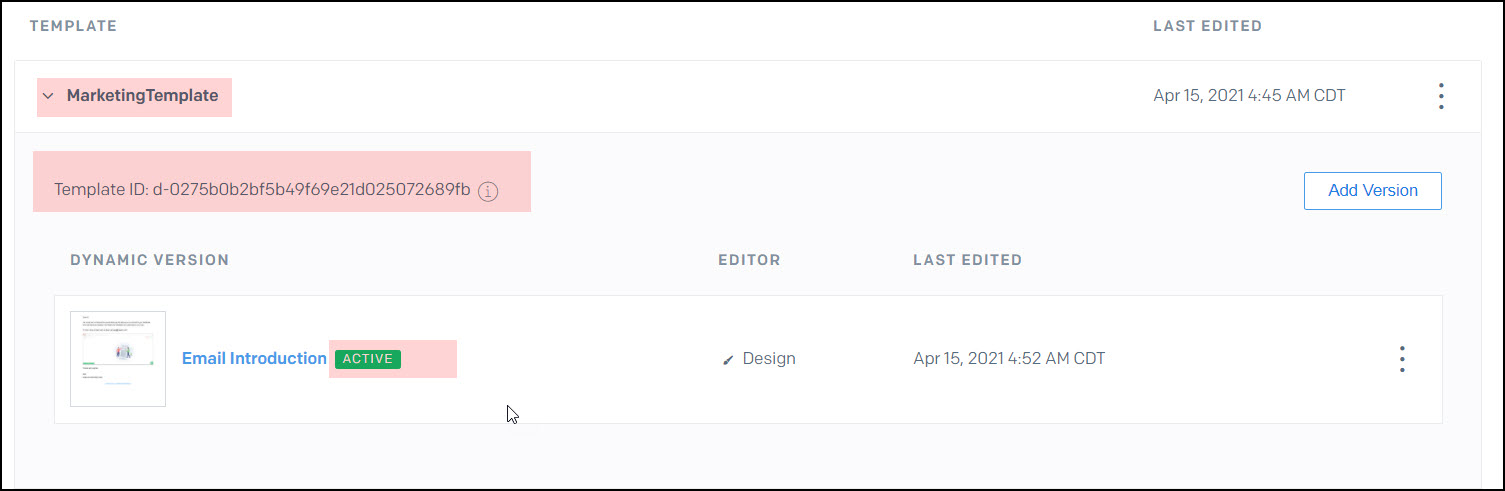Click the DYNAMIC VERSION column header
Viewport: 1505px width, 491px height.
(x=150, y=260)
